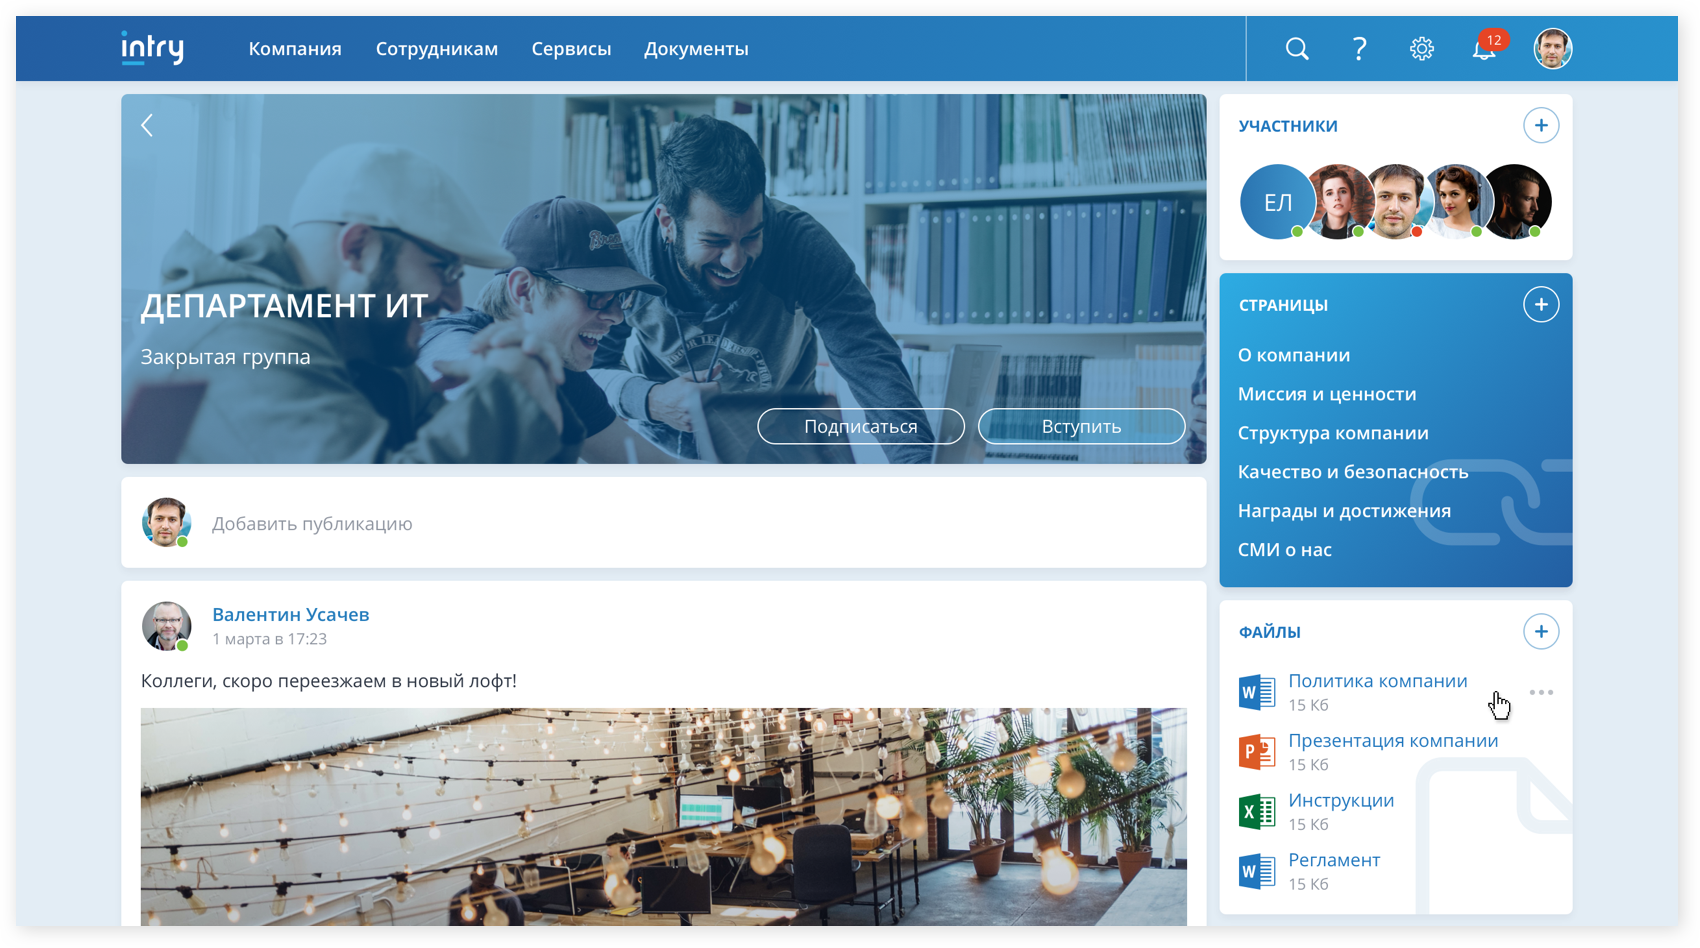Open the Сервисы menu
The width and height of the screenshot is (1700, 948).
tap(571, 49)
